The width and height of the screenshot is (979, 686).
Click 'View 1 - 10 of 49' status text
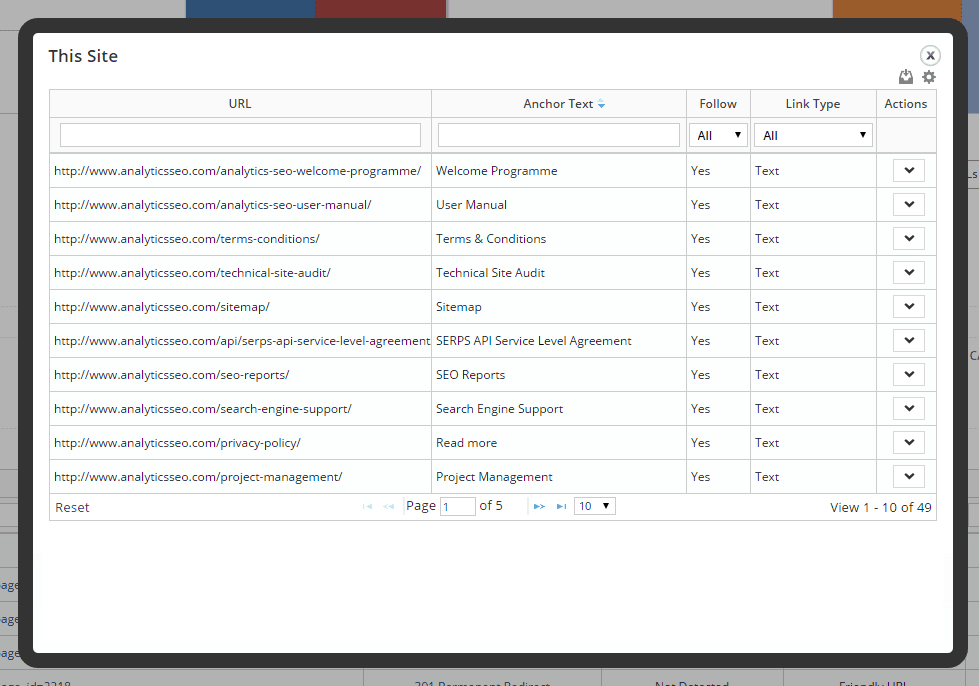click(880, 507)
